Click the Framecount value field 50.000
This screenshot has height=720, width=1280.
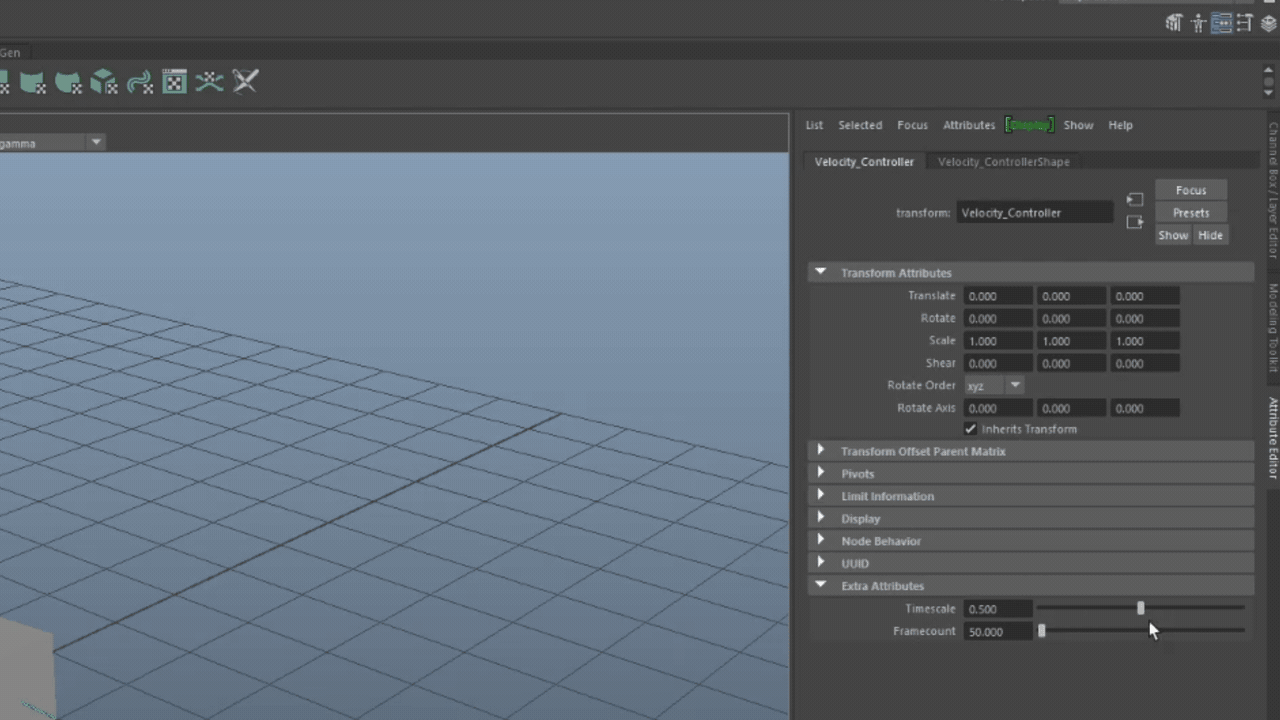coord(998,631)
